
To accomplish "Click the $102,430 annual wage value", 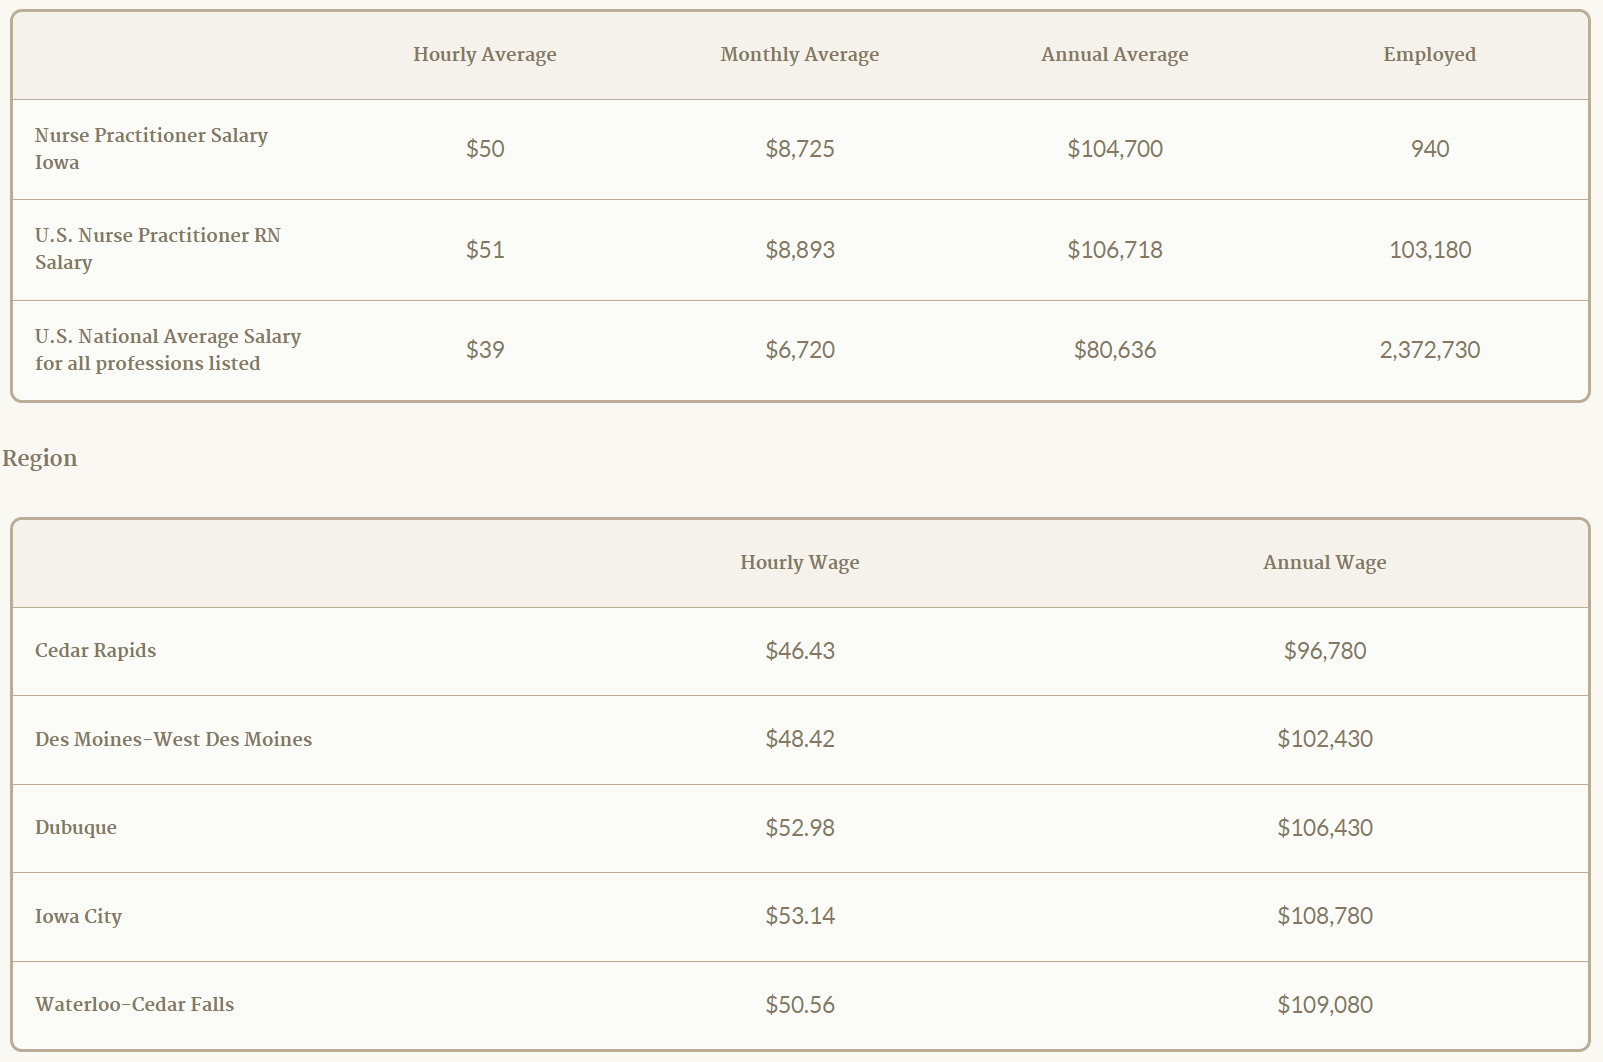I will [x=1325, y=739].
